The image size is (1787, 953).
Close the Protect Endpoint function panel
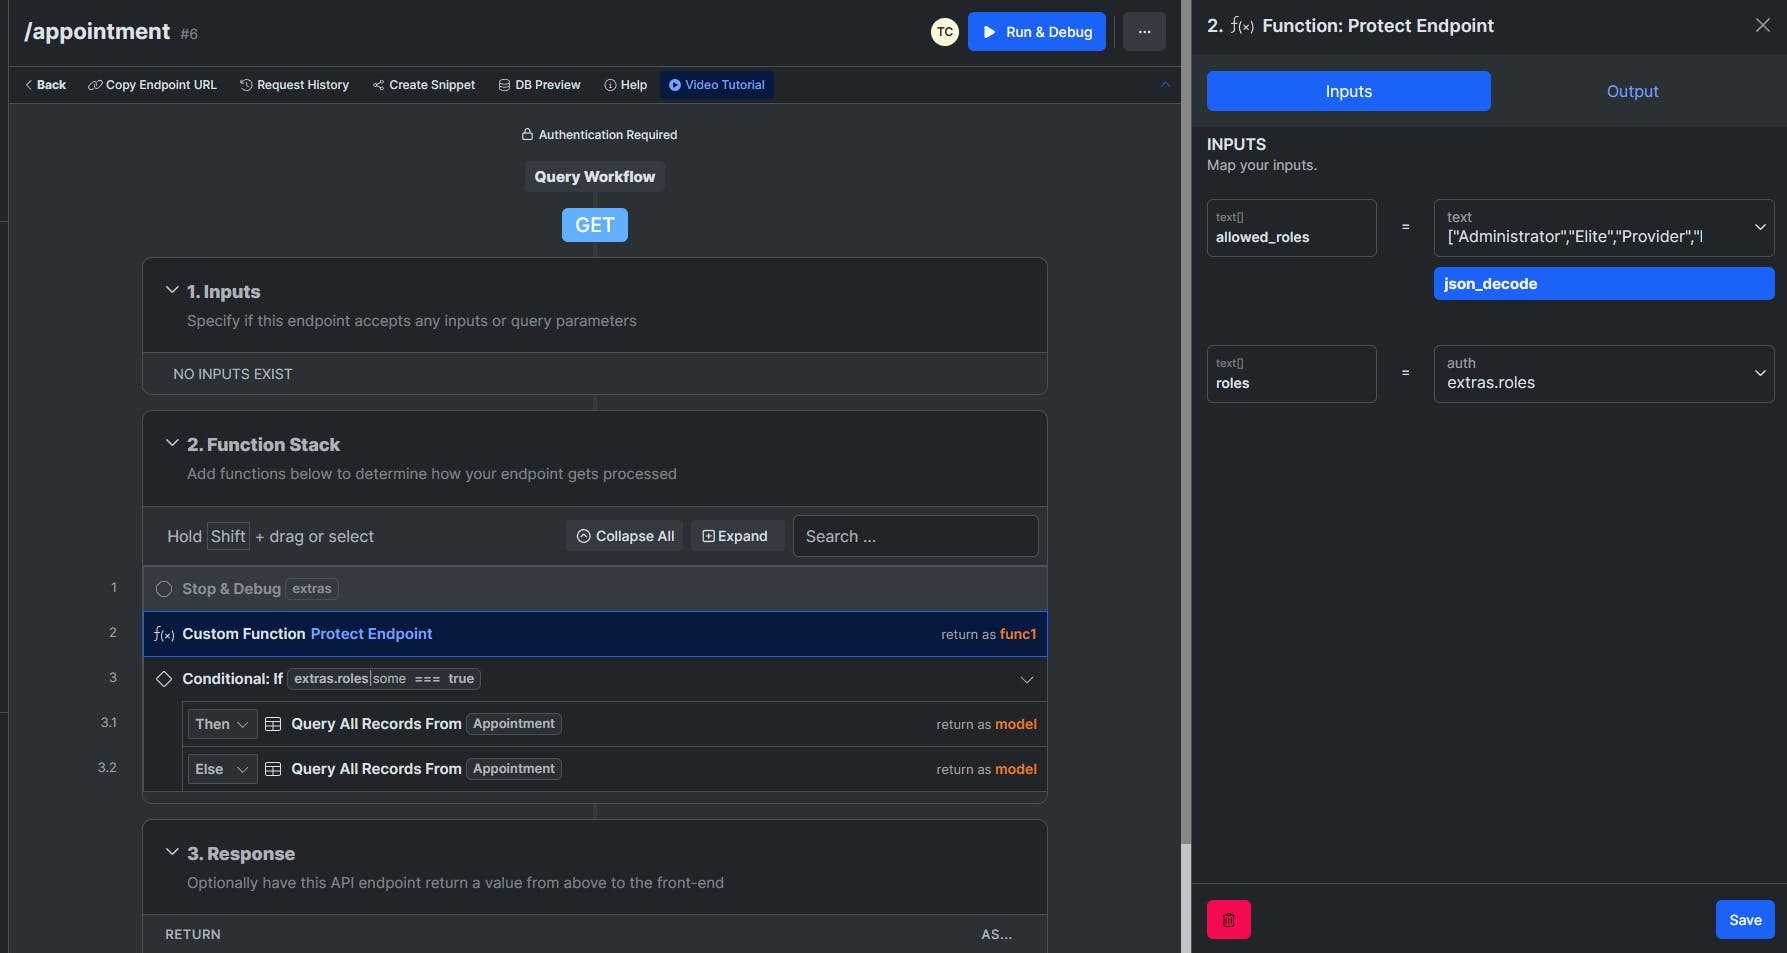point(1762,25)
